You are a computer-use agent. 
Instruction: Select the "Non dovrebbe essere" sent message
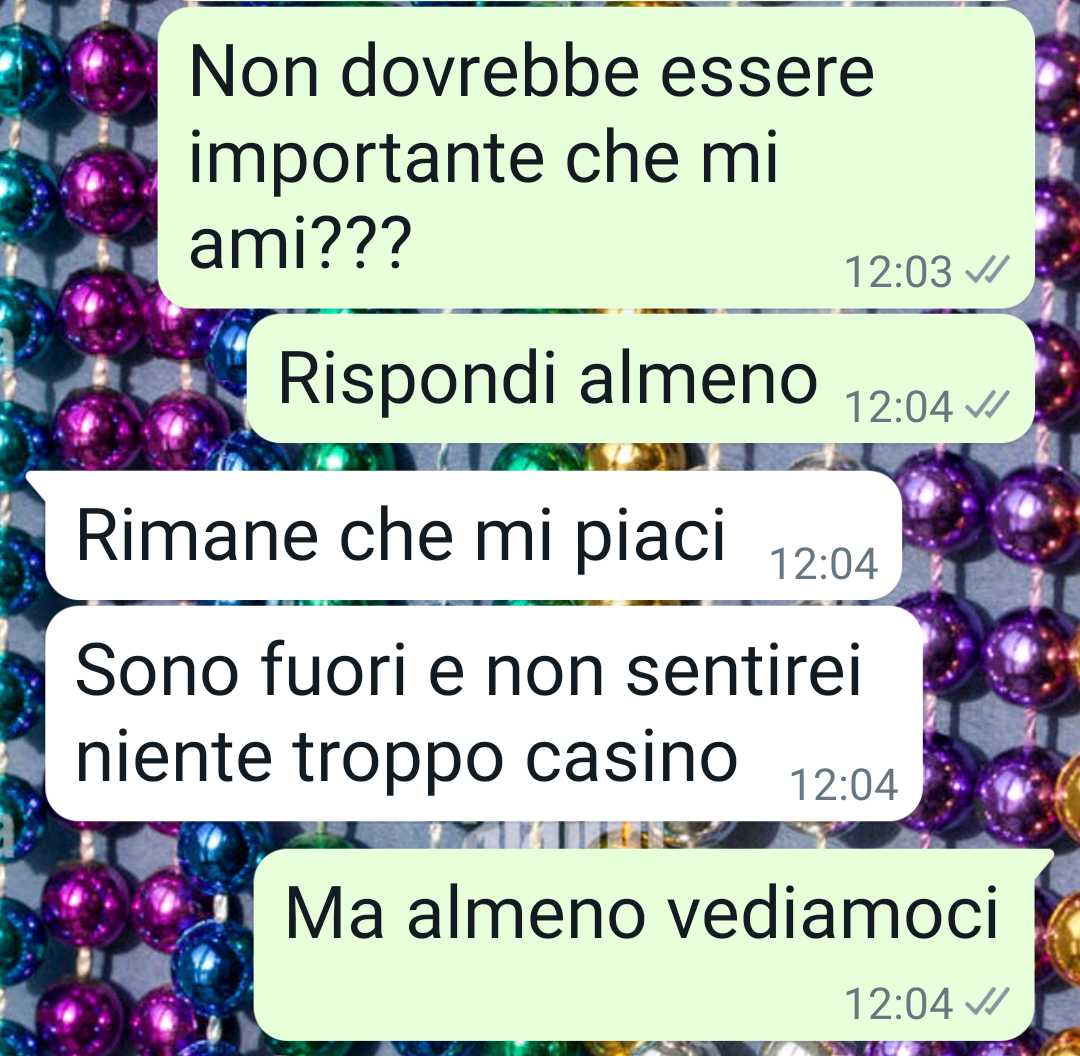(596, 157)
